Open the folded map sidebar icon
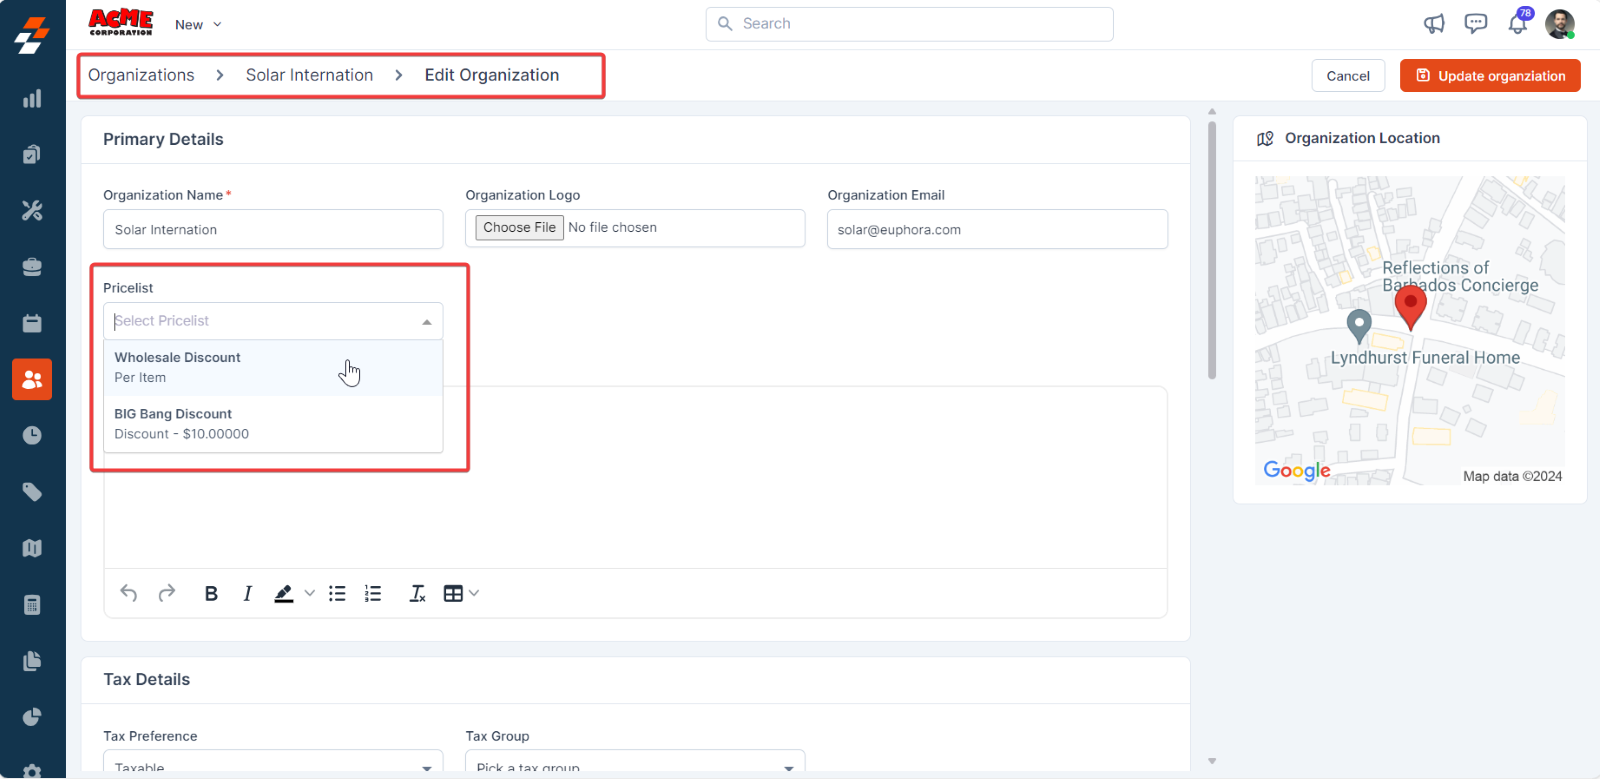This screenshot has height=779, width=1600. pyautogui.click(x=32, y=548)
